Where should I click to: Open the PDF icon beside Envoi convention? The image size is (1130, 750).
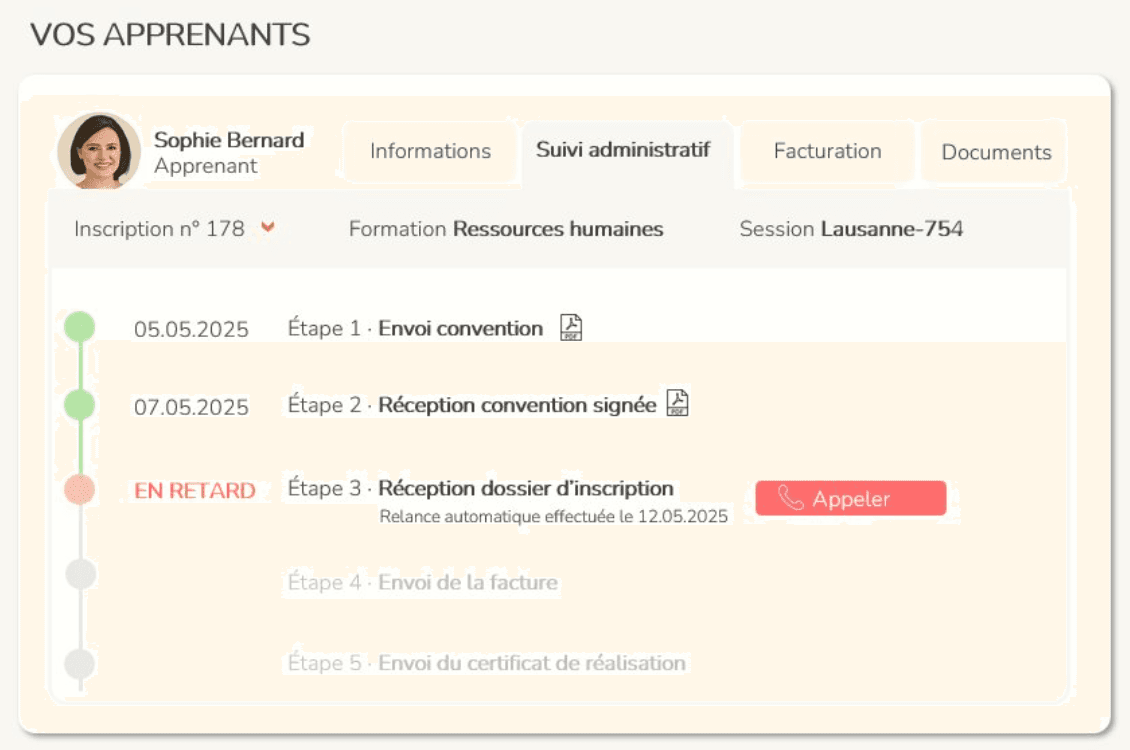tap(571, 328)
